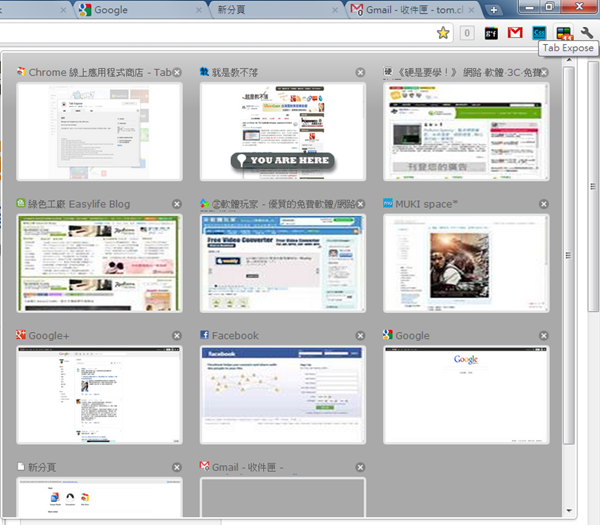This screenshot has width=600, height=525.
Task: Close the 新分頁 browser tab
Action: pos(335,10)
